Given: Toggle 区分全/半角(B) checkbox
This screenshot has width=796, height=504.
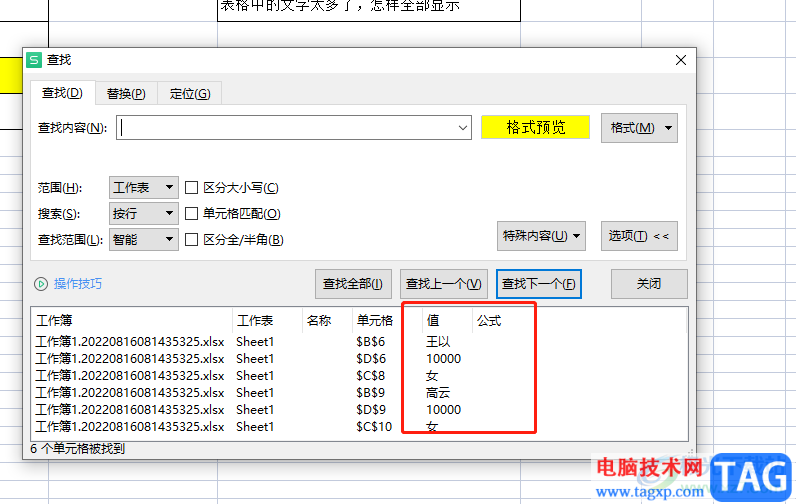Looking at the screenshot, I should [x=191, y=240].
